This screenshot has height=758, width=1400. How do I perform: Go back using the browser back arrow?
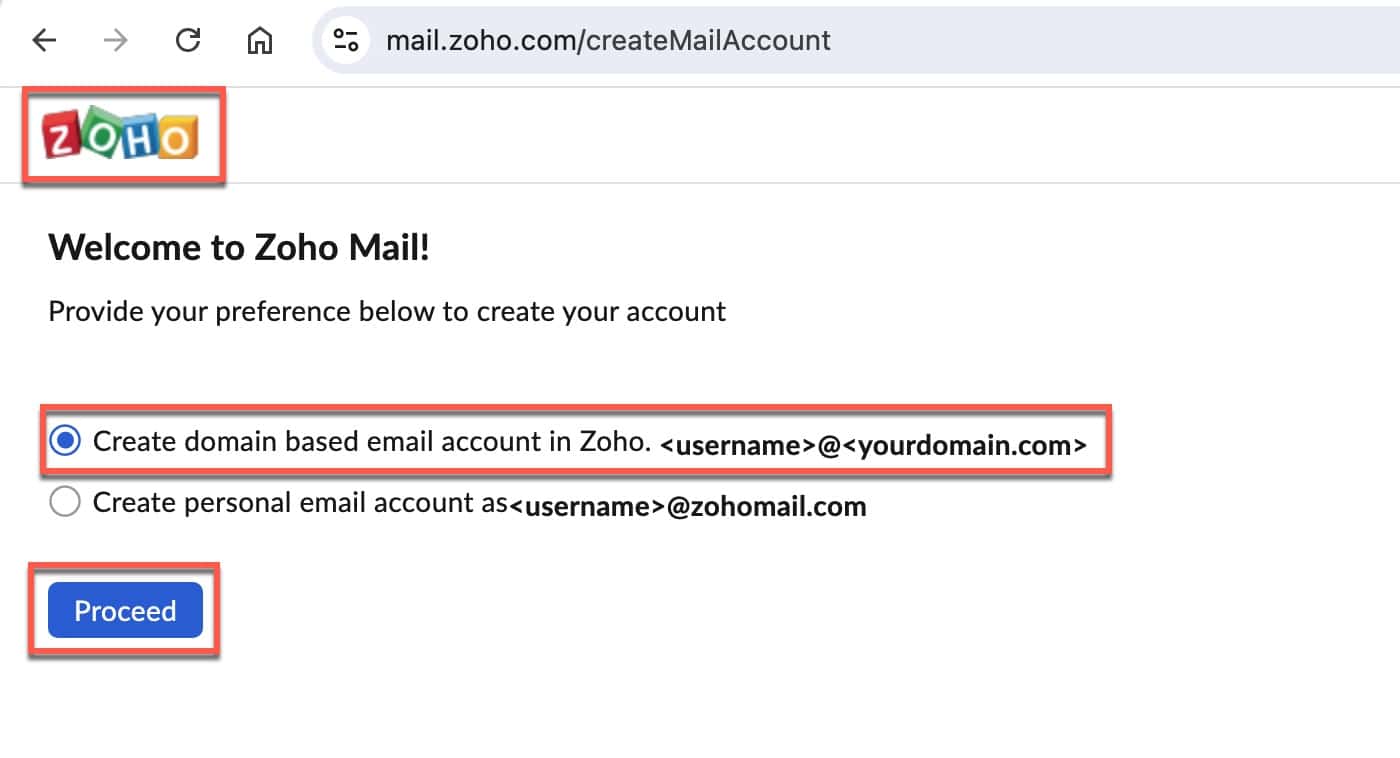click(x=45, y=40)
